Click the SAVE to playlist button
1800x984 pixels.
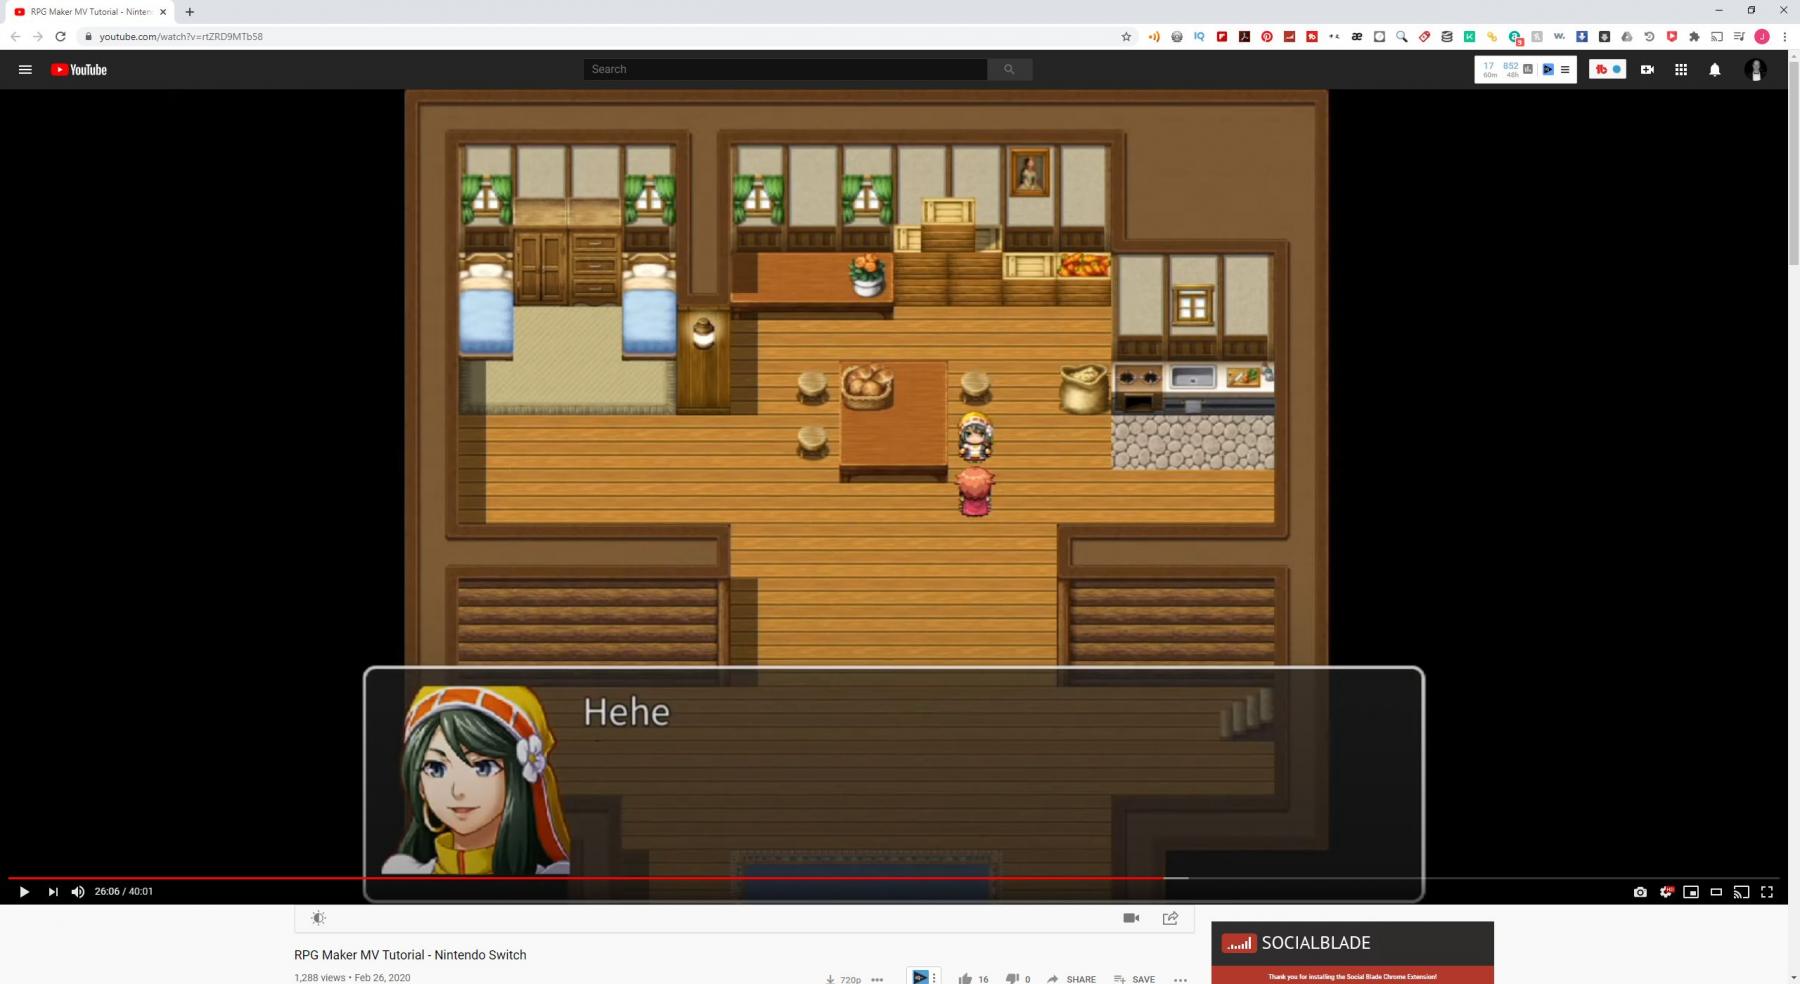[1135, 979]
